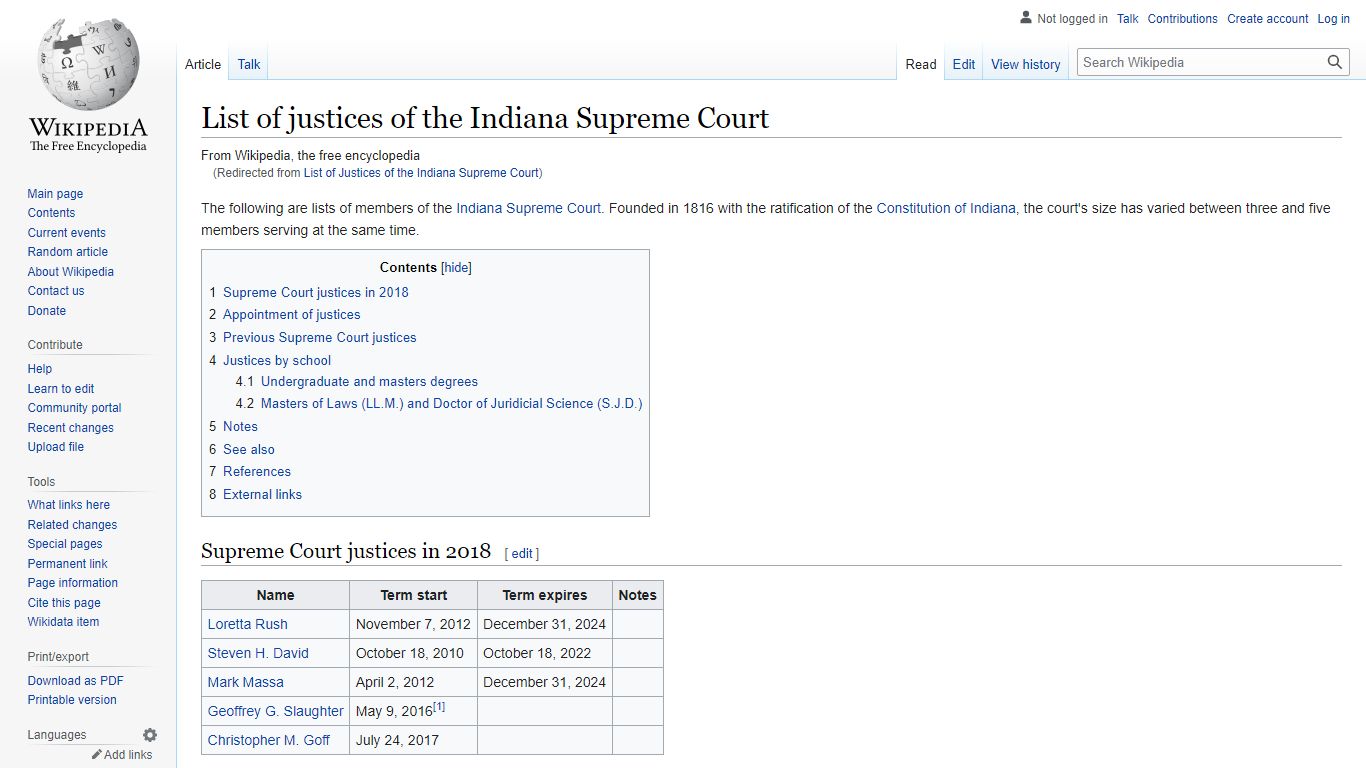1366x768 pixels.
Task: Copy the Permanent link
Action: (x=68, y=564)
